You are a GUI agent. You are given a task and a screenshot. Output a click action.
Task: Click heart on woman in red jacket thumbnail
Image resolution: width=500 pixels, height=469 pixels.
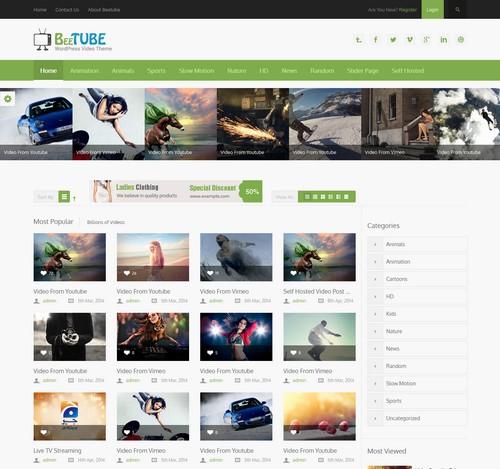coord(210,353)
